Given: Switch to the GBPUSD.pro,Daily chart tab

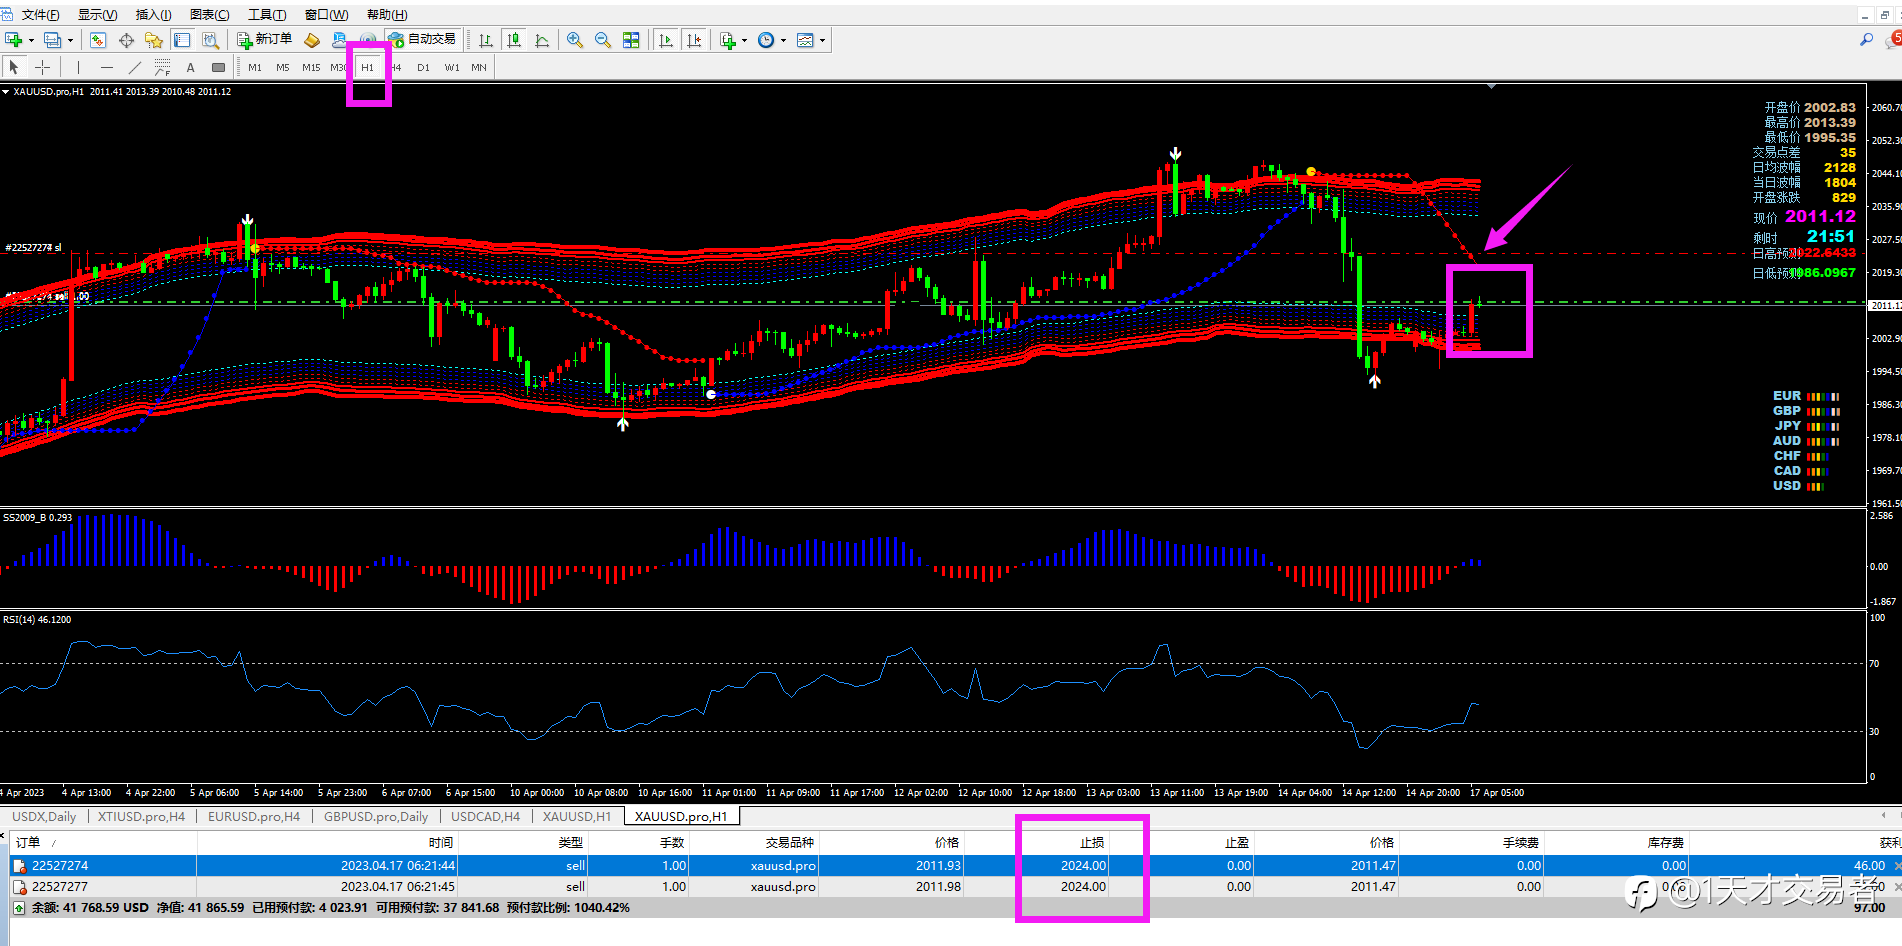Looking at the screenshot, I should point(376,817).
